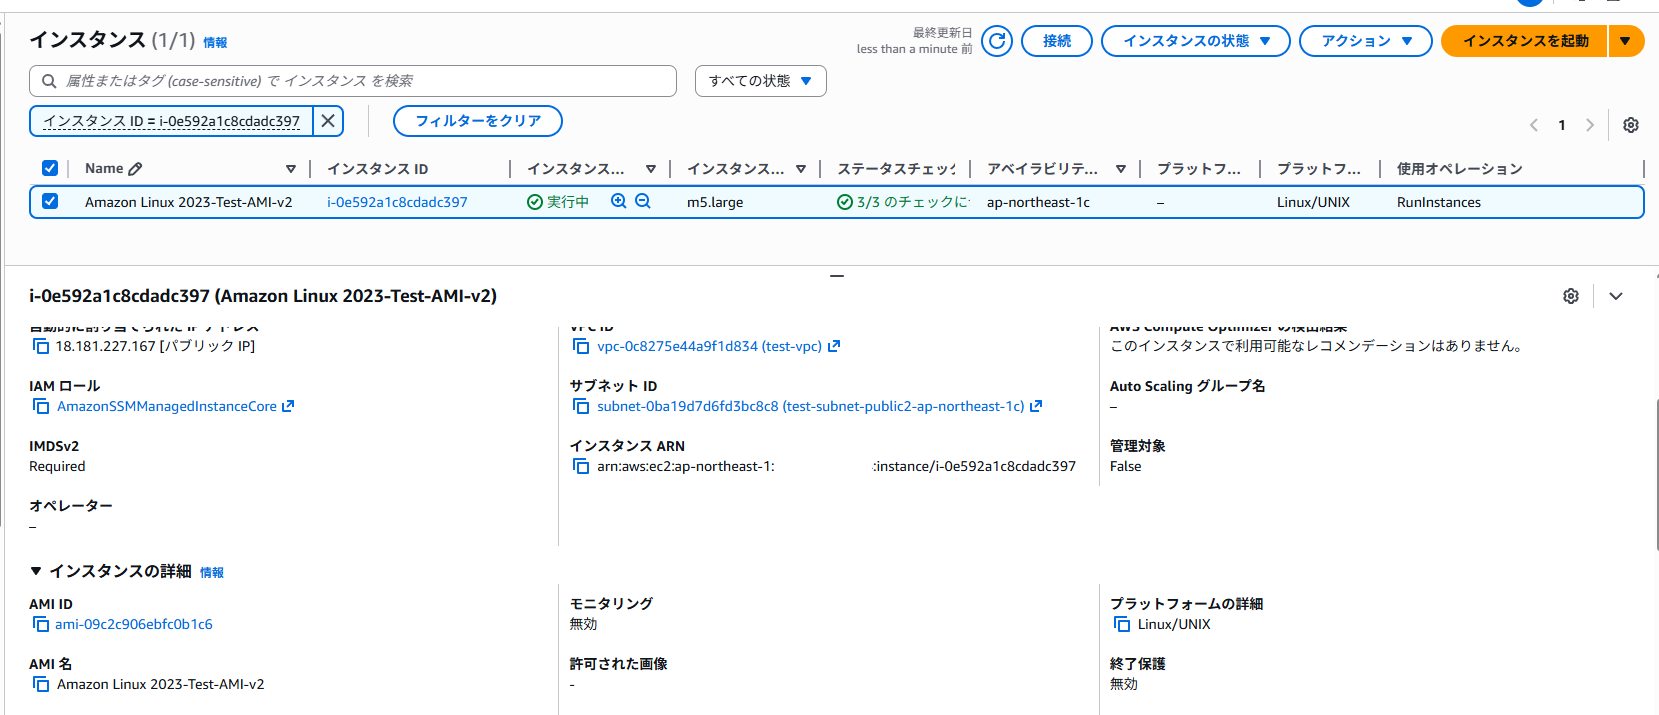
Task: Click the refresh instances icon
Action: 997,41
